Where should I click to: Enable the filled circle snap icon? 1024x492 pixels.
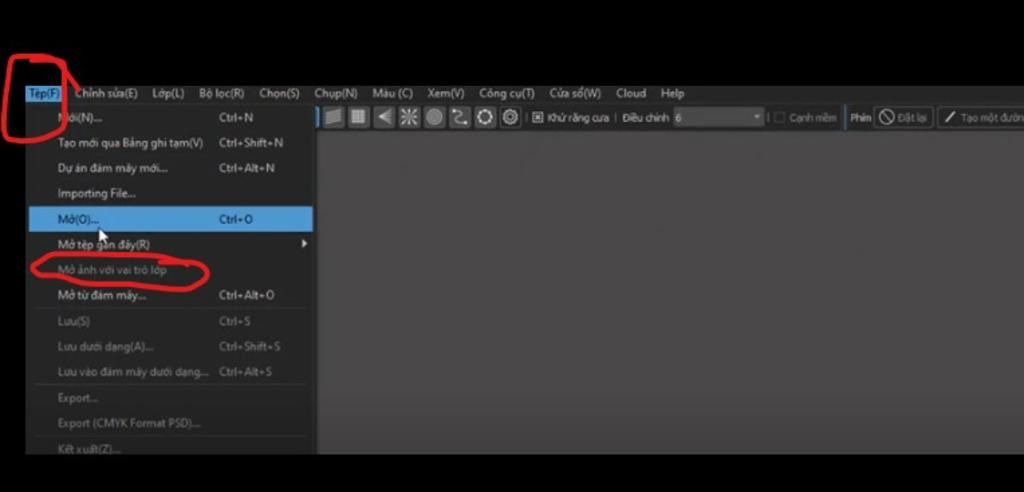(x=434, y=118)
